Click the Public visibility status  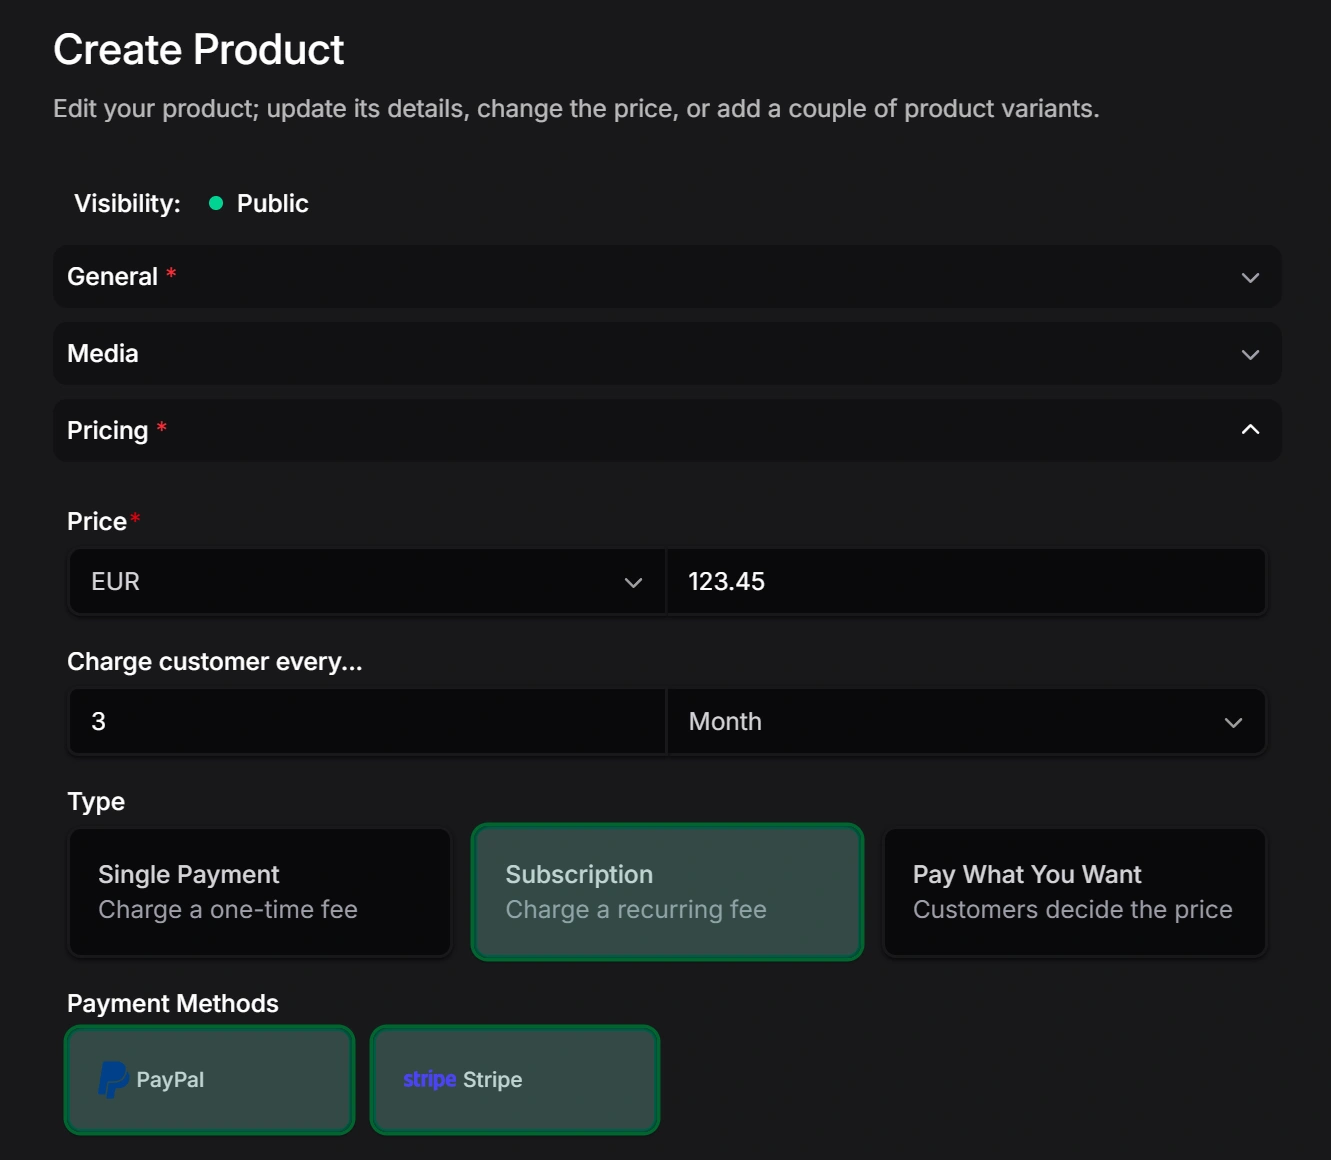(x=272, y=204)
